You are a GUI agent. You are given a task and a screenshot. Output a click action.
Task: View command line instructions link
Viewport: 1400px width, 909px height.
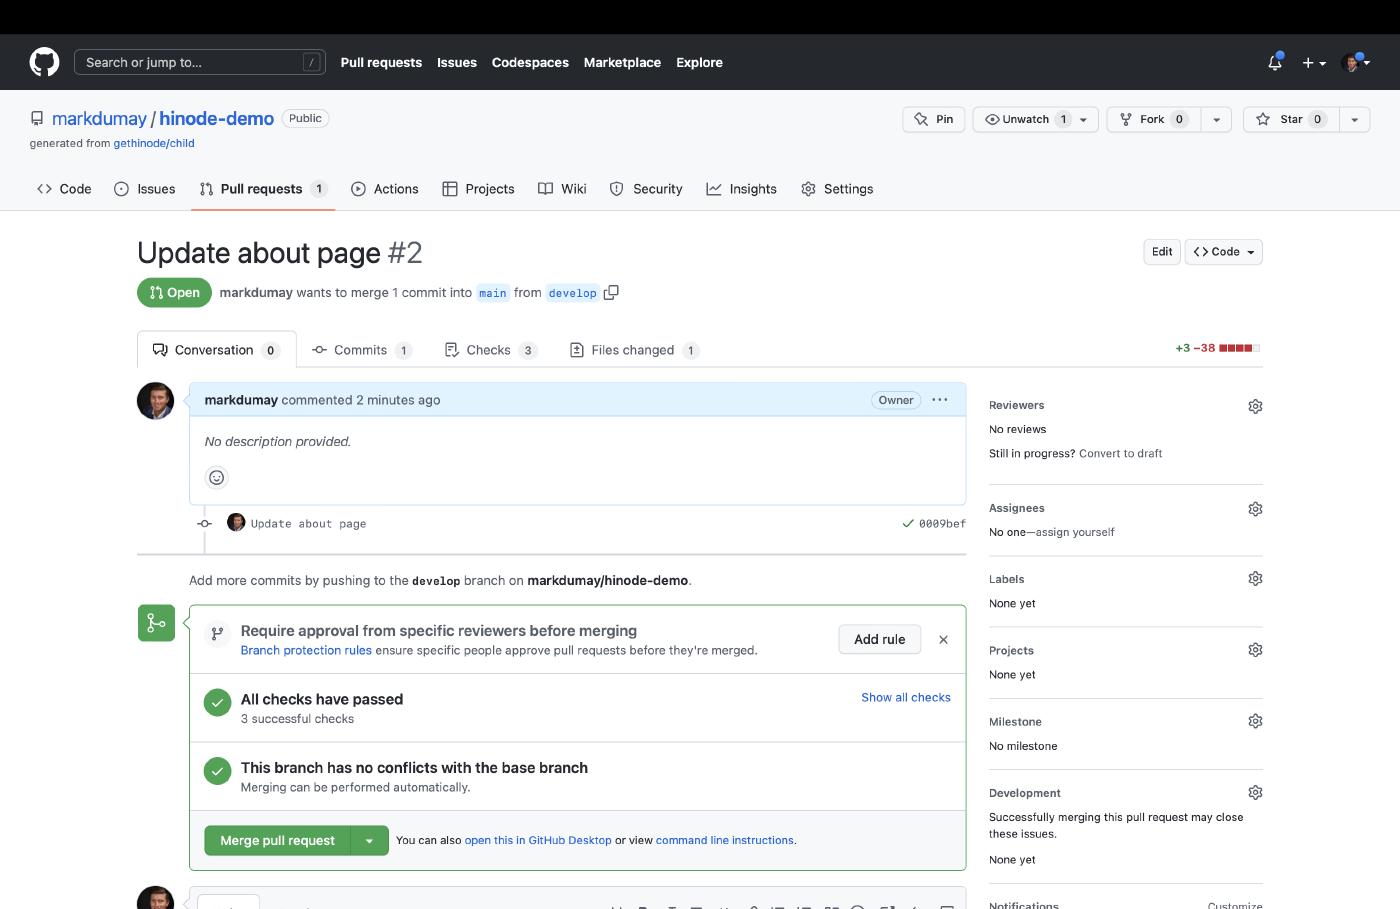click(x=725, y=840)
